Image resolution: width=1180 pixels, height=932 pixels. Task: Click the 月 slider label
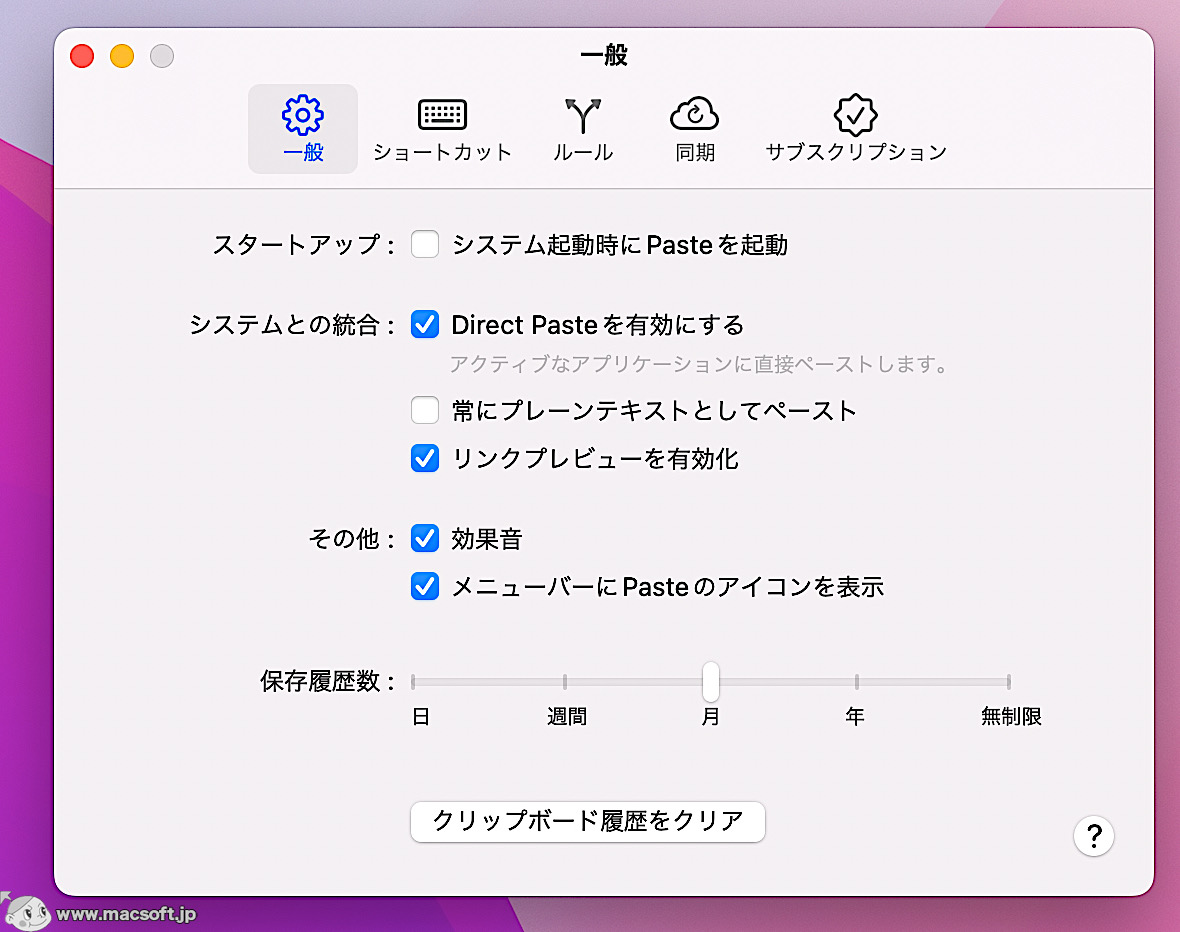[x=710, y=716]
